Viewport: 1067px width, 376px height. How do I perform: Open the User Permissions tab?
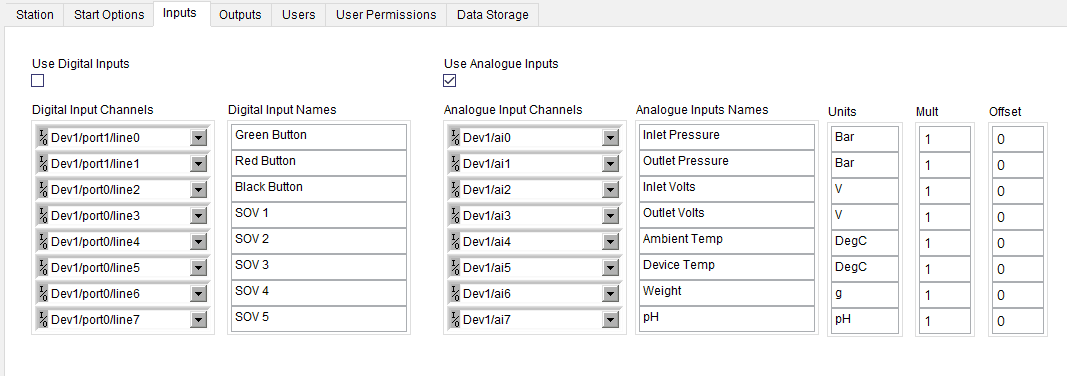pos(386,15)
